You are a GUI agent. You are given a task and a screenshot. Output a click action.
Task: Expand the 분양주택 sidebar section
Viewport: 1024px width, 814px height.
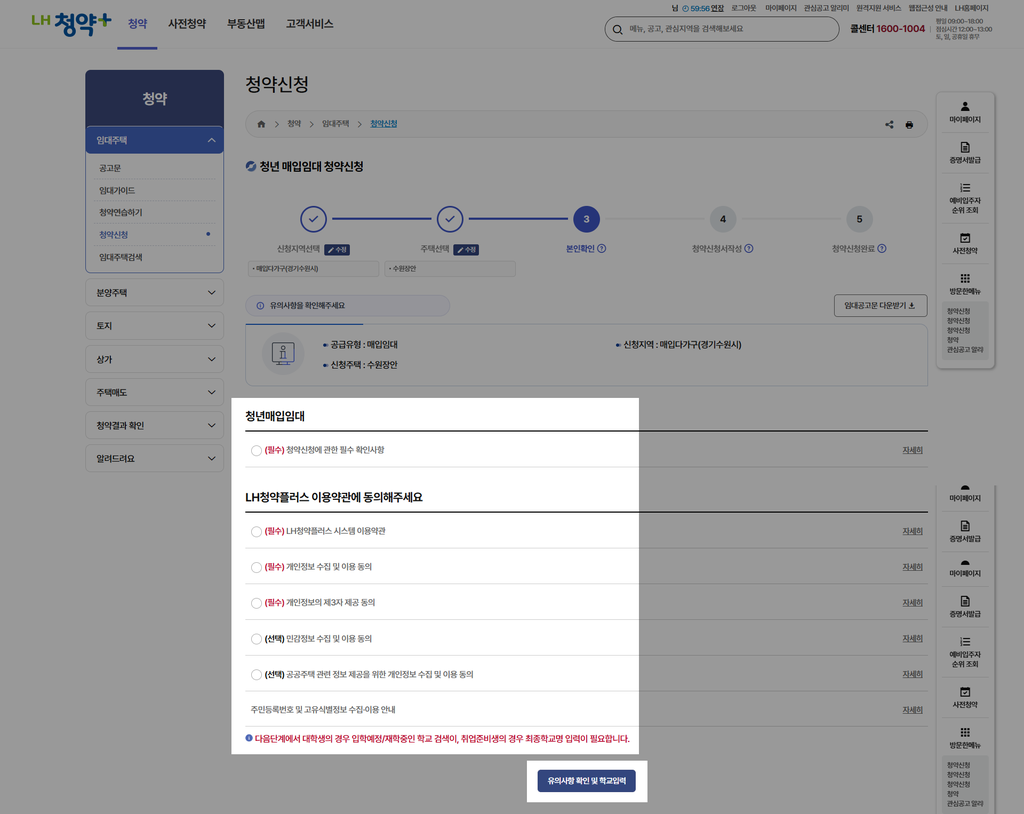pyautogui.click(x=154, y=292)
